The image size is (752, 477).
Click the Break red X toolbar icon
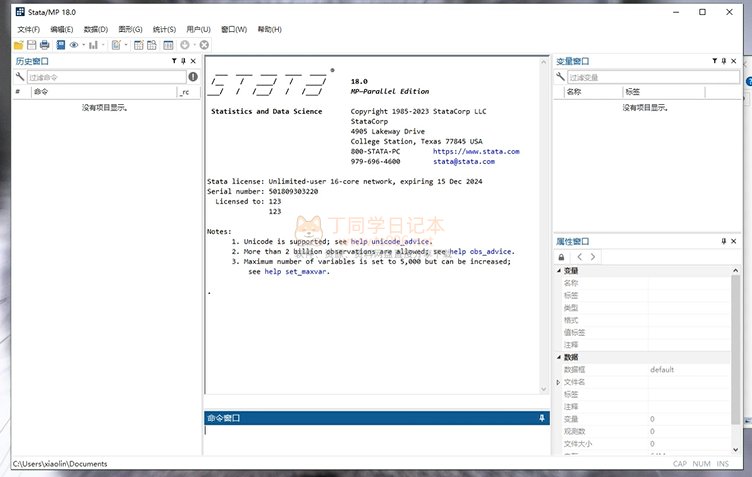pyautogui.click(x=204, y=45)
